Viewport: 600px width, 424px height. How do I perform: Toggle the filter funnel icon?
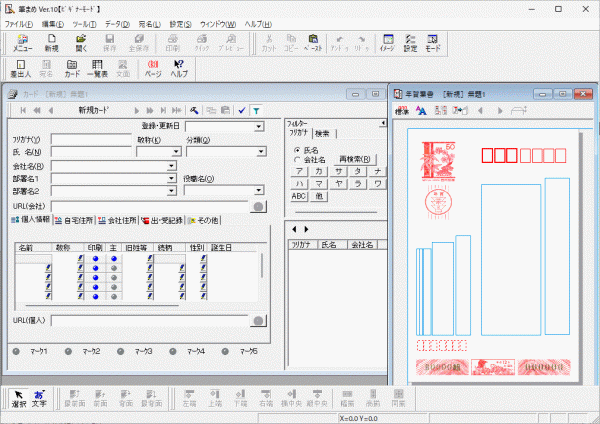click(x=256, y=111)
